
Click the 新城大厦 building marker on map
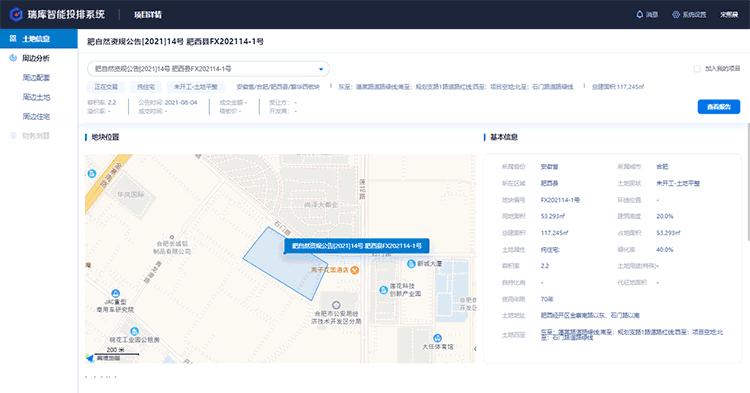(411, 263)
